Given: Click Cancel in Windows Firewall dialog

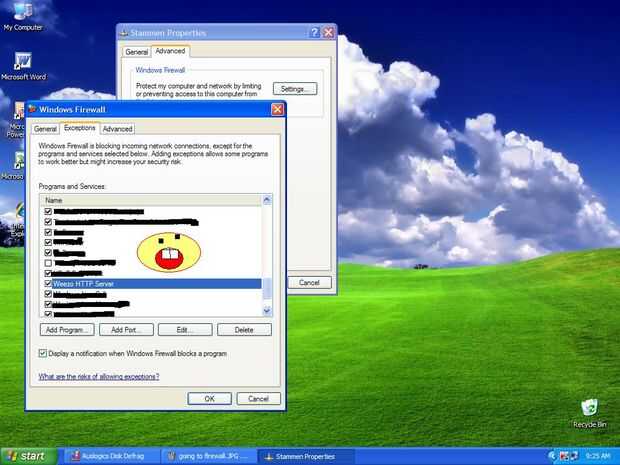Looking at the screenshot, I should tap(259, 399).
